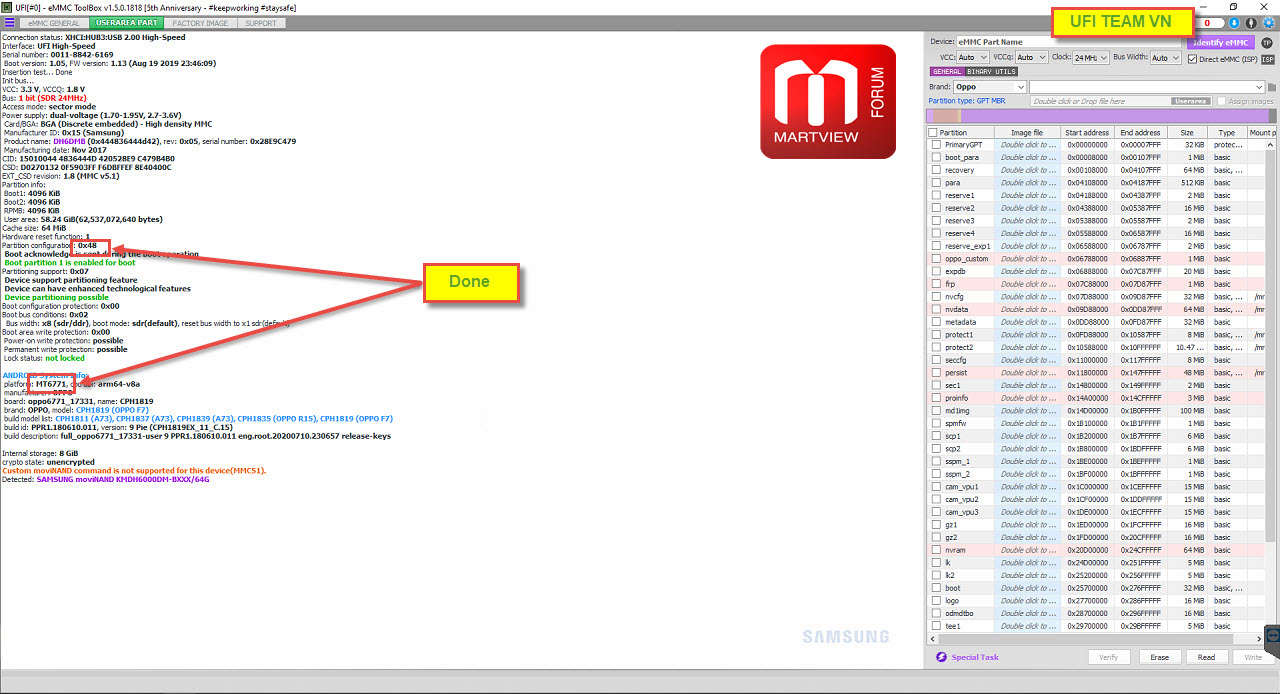
Task: Tick the select-all Partition header checkbox
Action: pyautogui.click(x=934, y=132)
